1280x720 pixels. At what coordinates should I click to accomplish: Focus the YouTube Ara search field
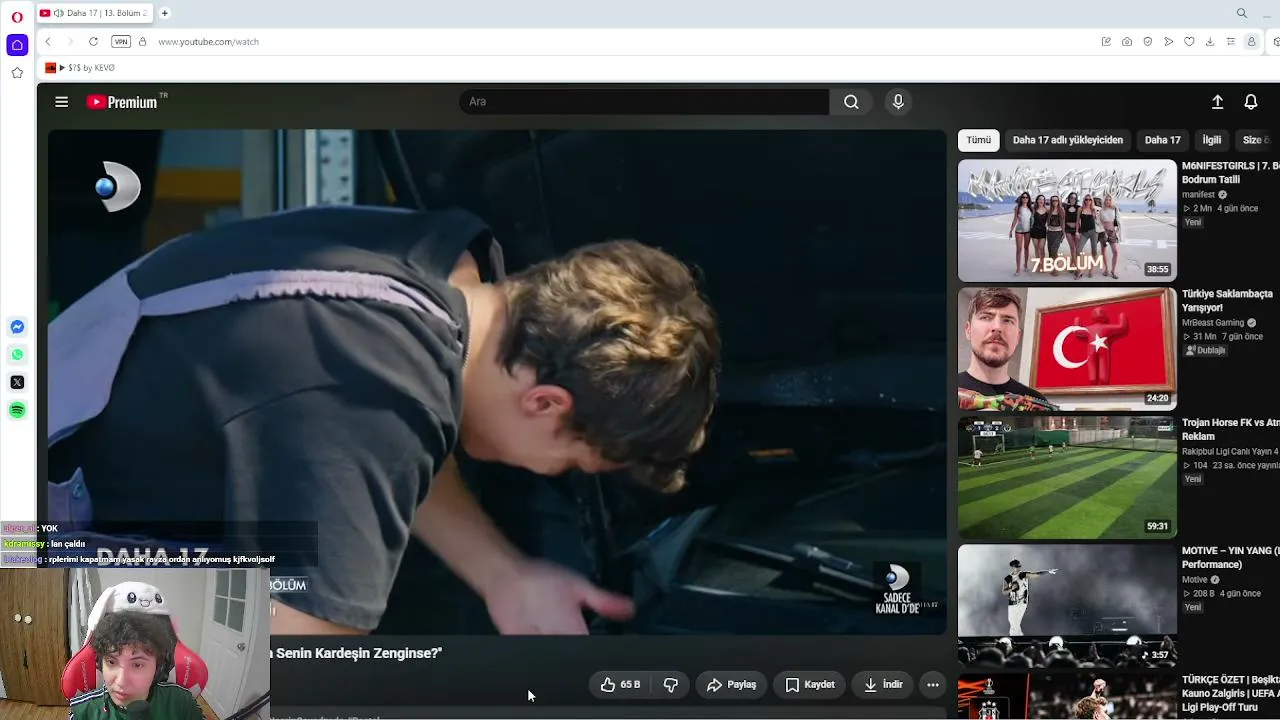tap(644, 102)
